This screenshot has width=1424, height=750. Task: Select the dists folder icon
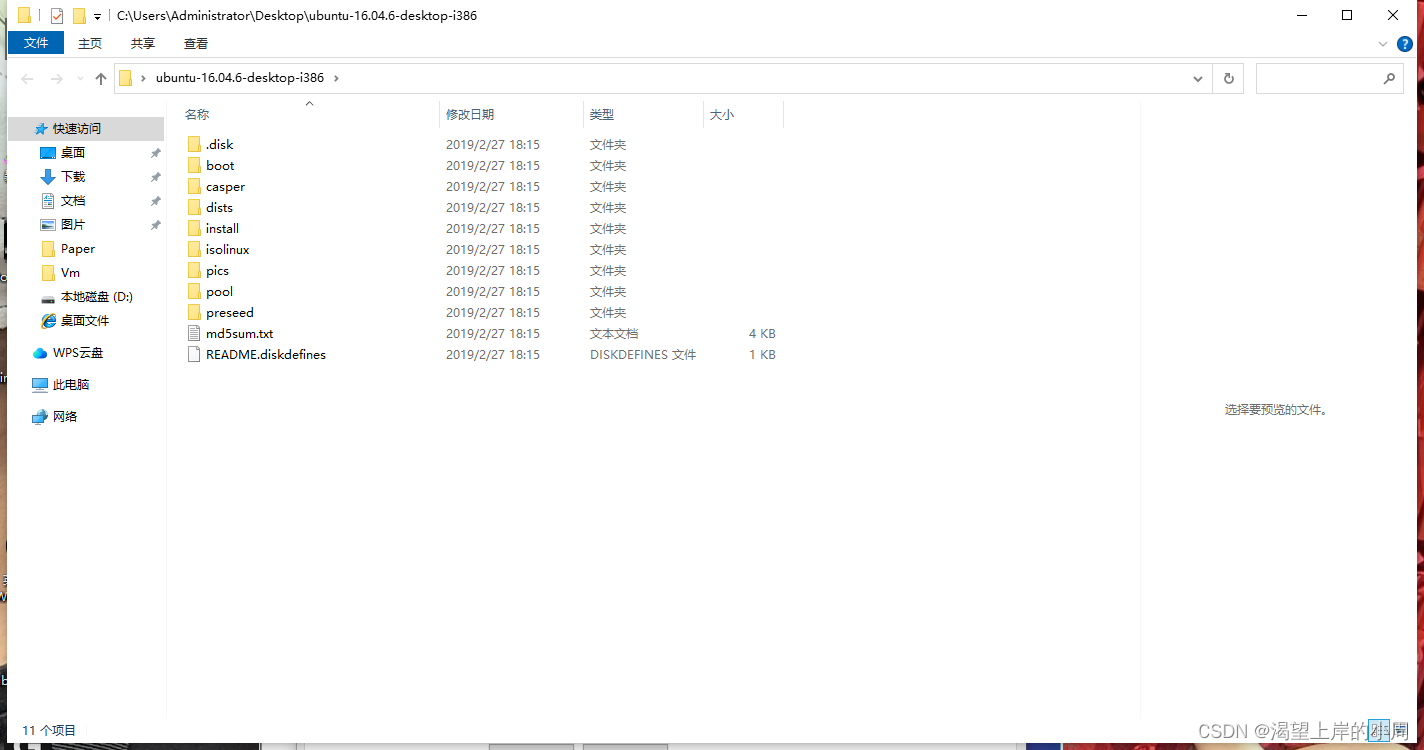194,207
